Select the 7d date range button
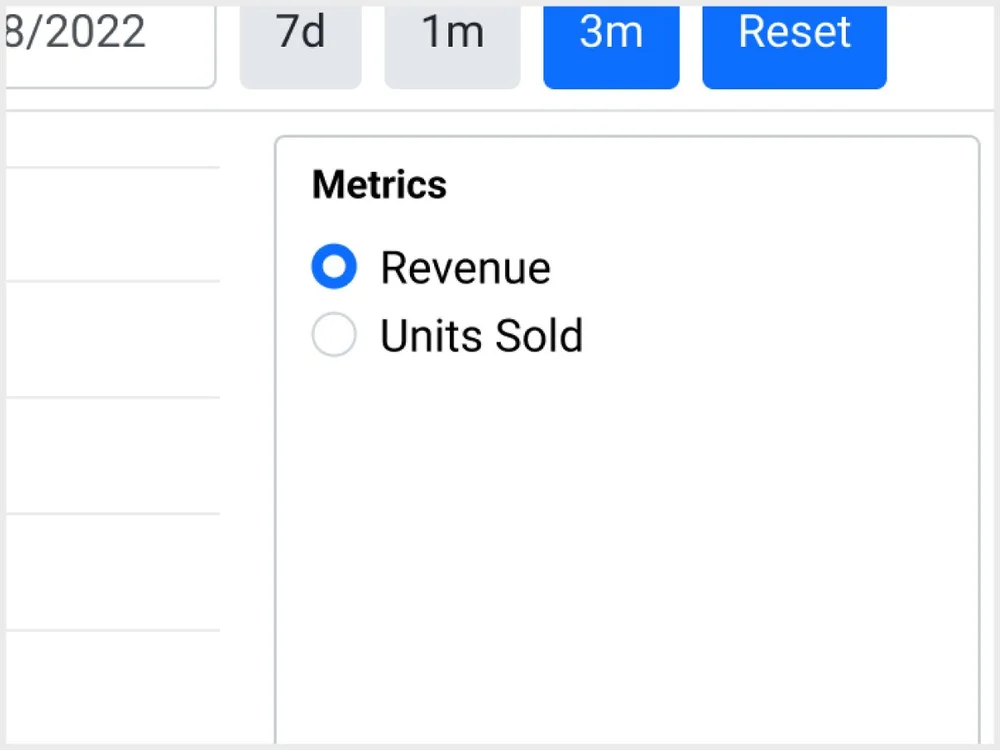 [300, 45]
